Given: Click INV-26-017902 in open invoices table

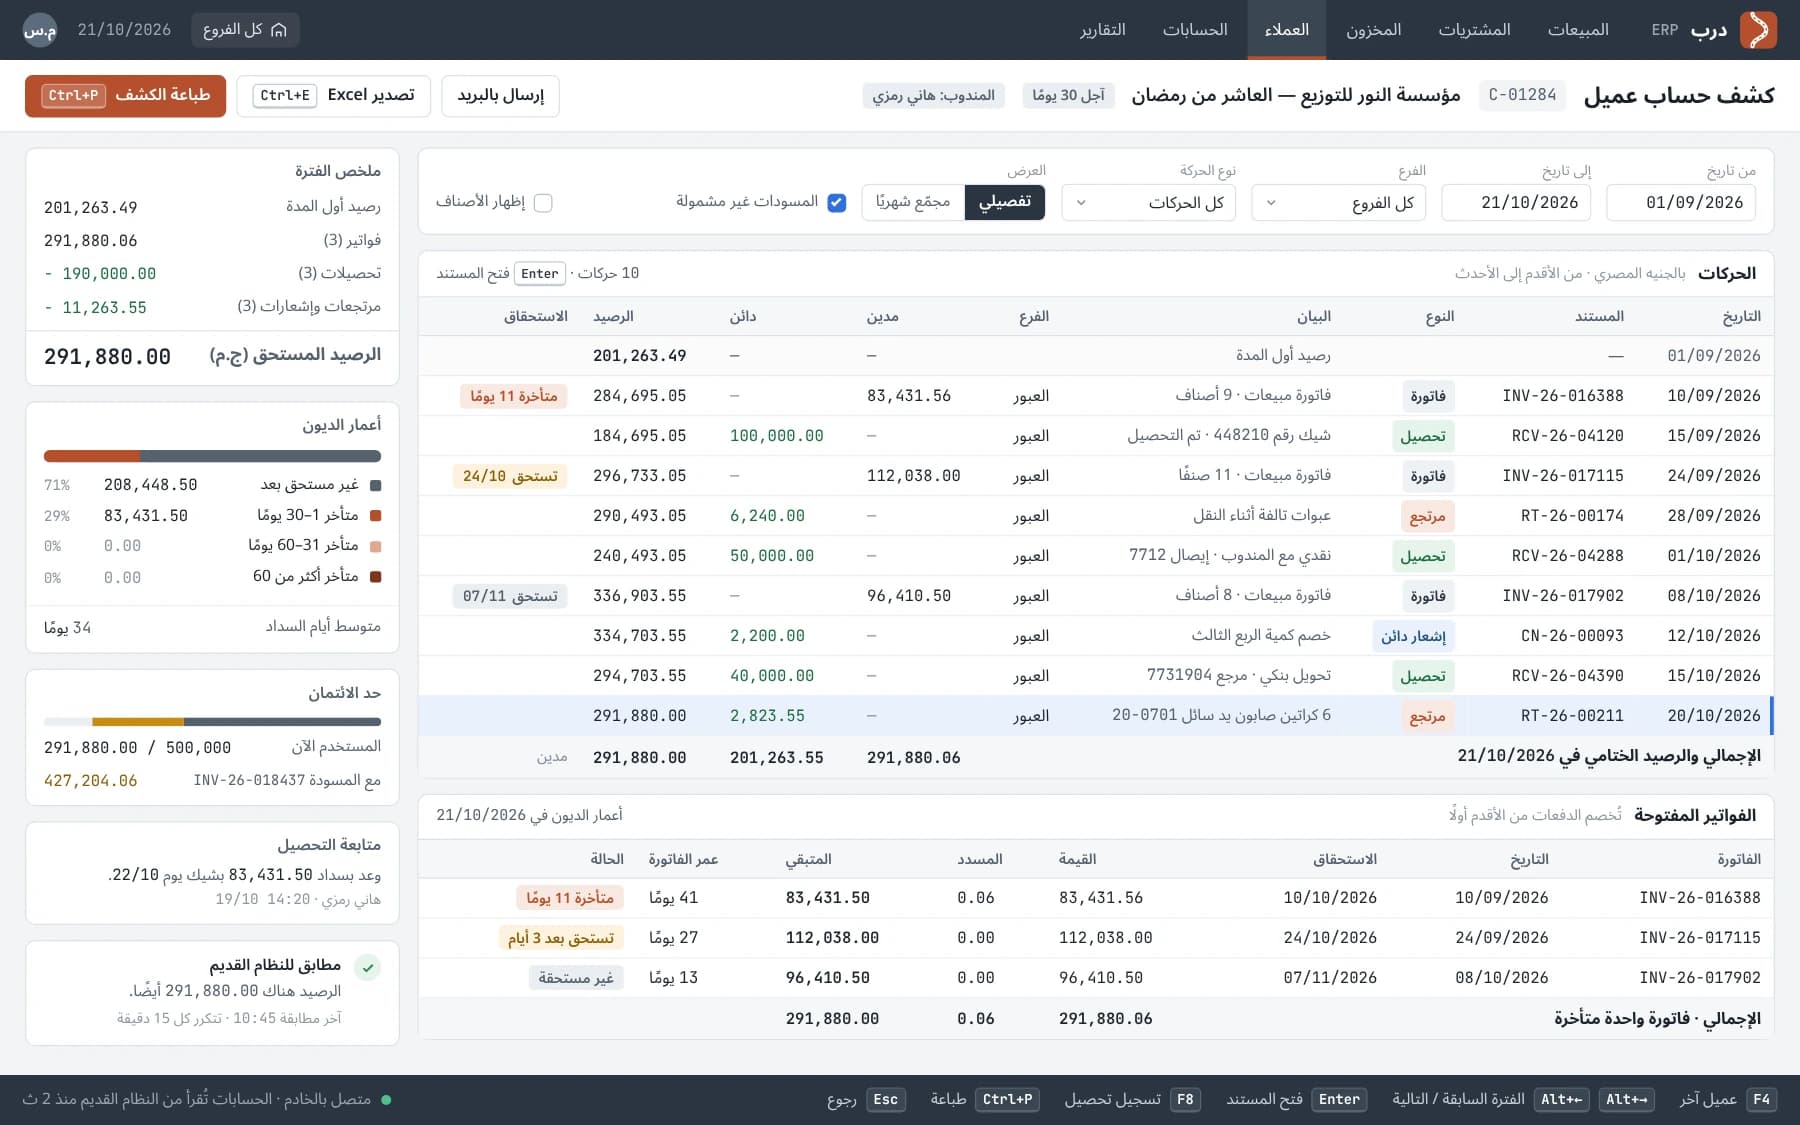Looking at the screenshot, I should 1700,978.
